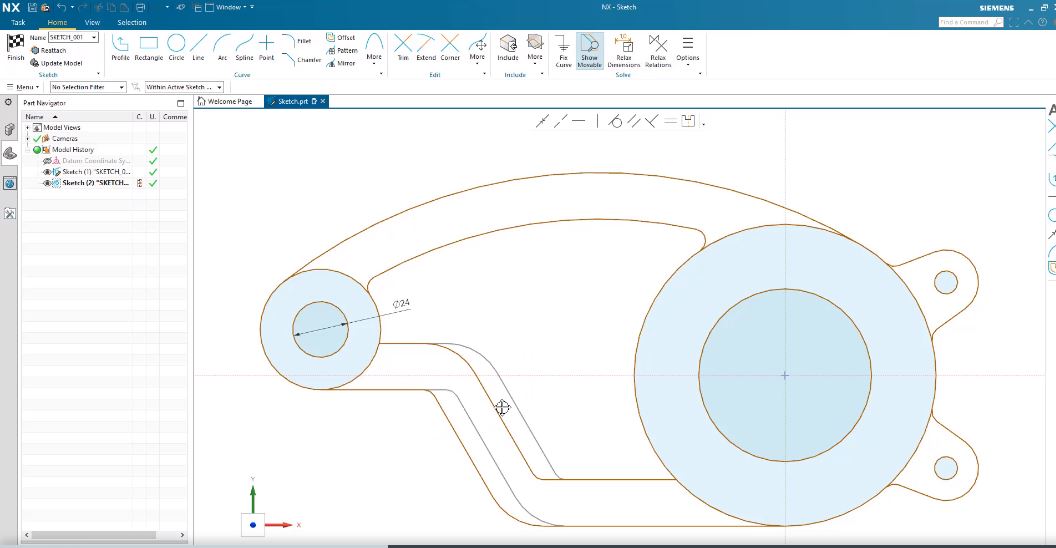Image resolution: width=1056 pixels, height=548 pixels.
Task: Open the Menu dropdown
Action: pyautogui.click(x=22, y=87)
